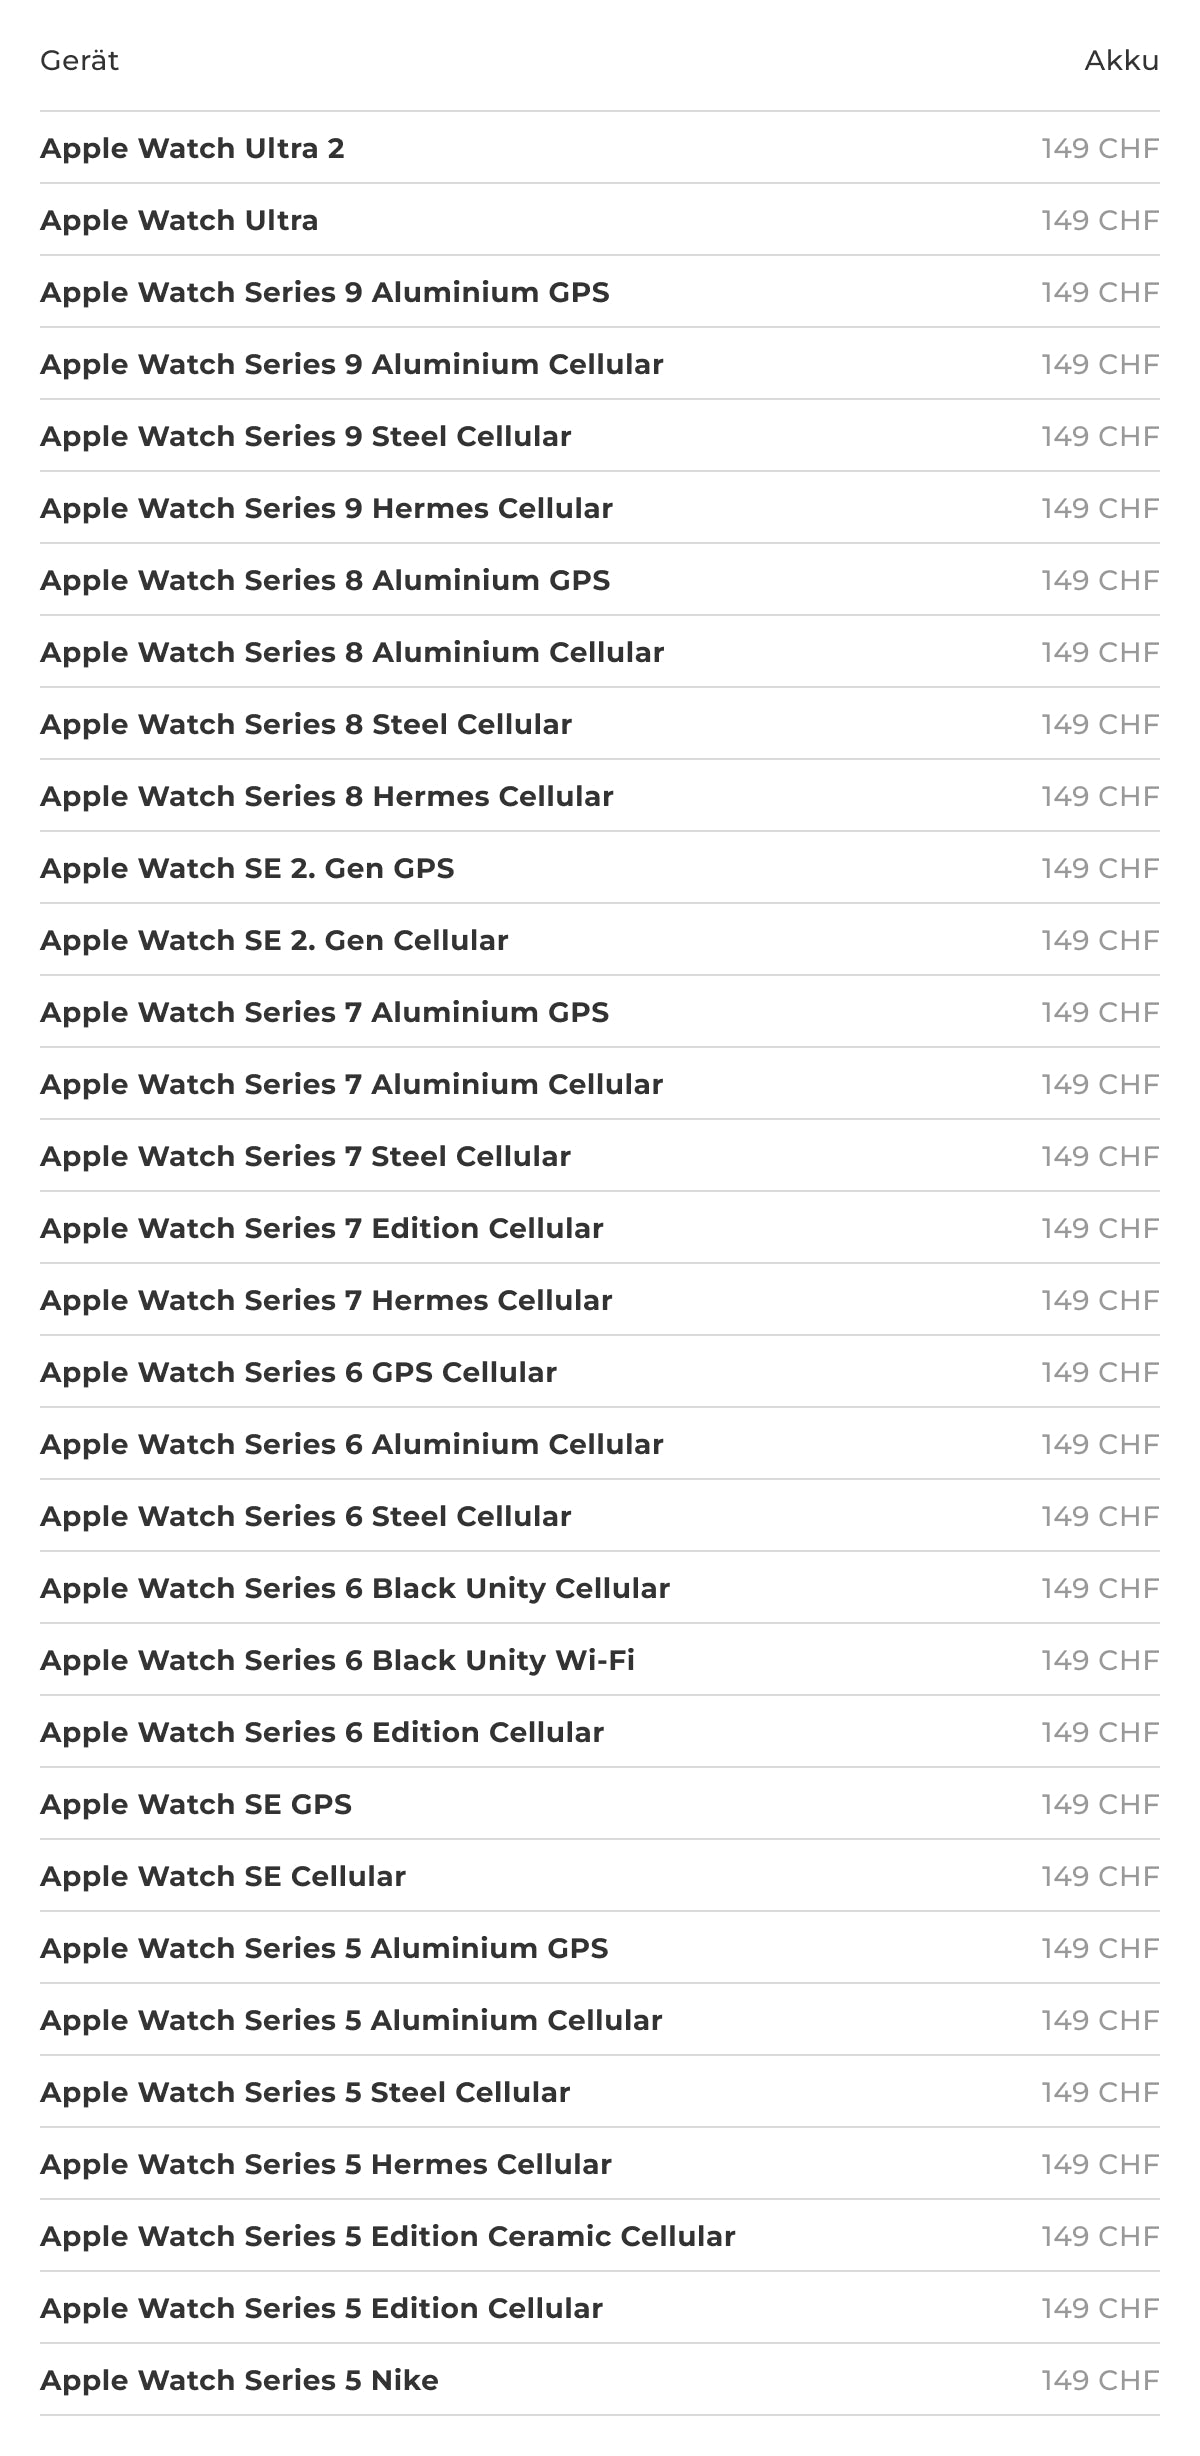The image size is (1200, 2456).
Task: Click the Gerät column header
Action: (x=79, y=61)
